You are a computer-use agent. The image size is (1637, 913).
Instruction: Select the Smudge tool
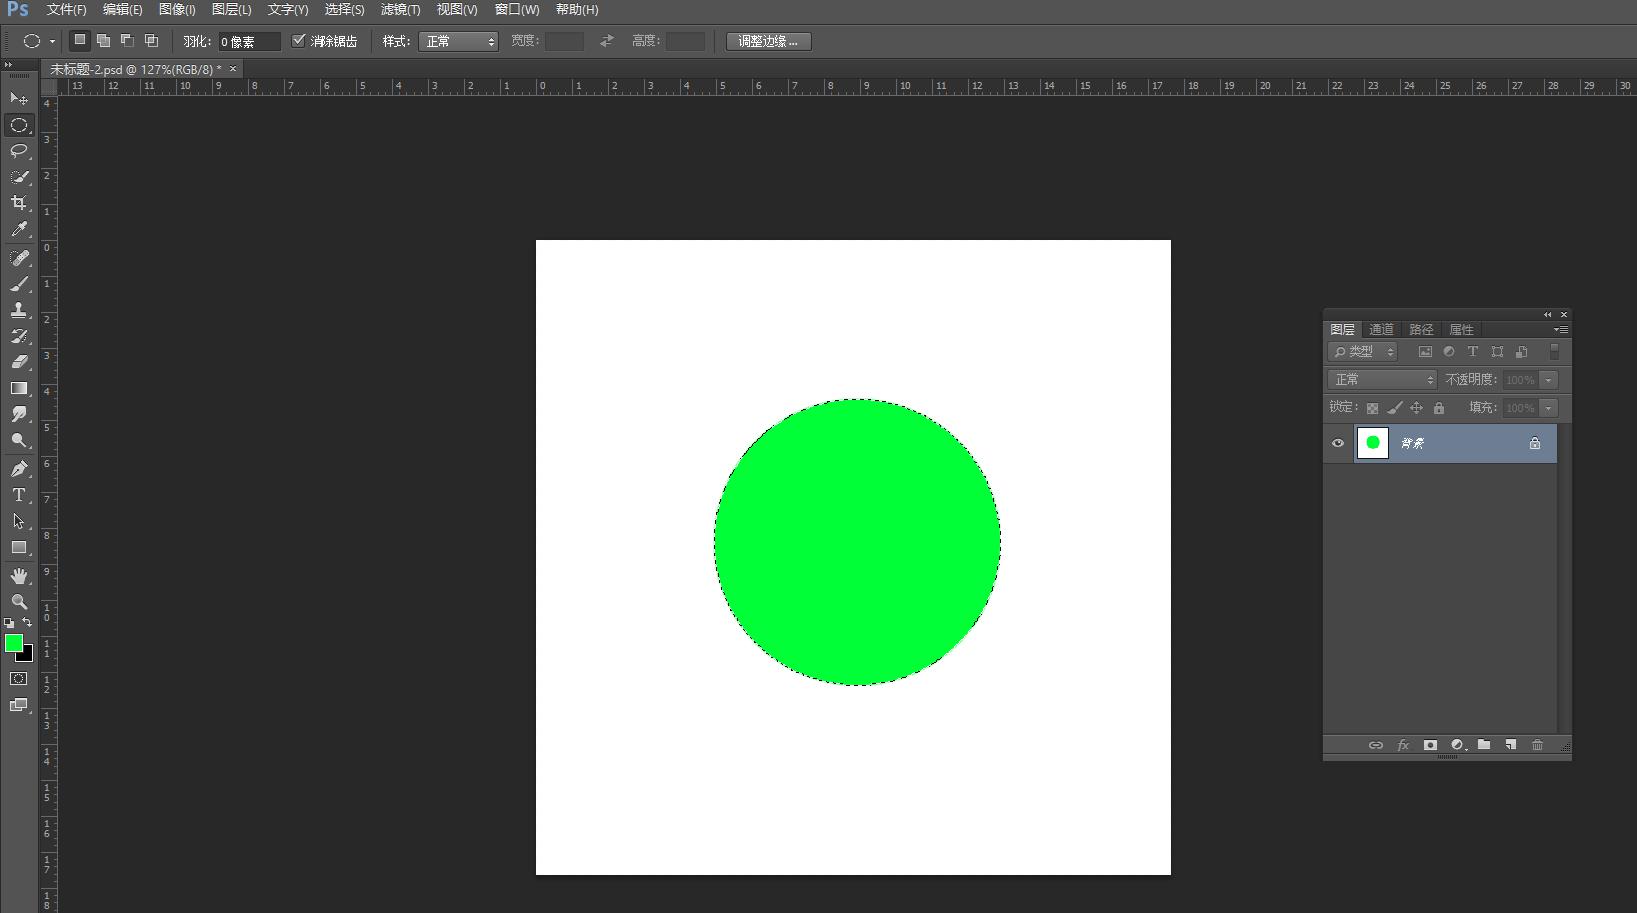click(19, 414)
